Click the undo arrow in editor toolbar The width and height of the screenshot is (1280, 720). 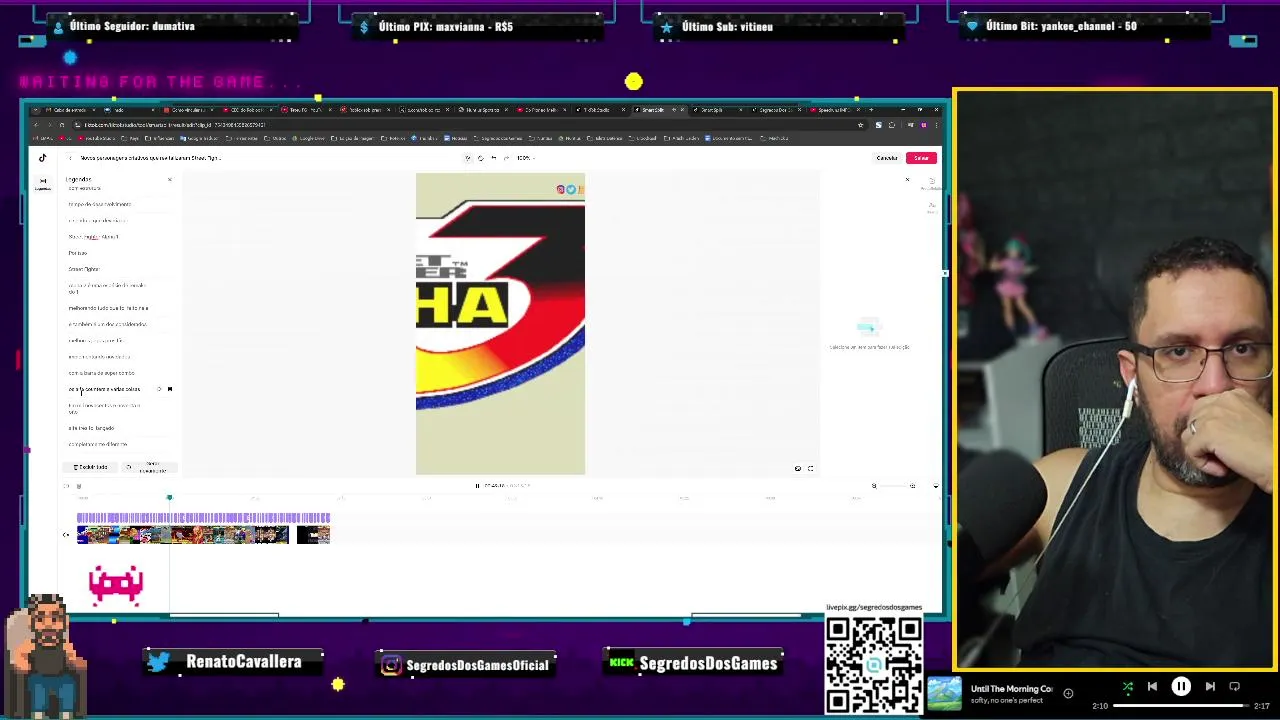coord(493,158)
